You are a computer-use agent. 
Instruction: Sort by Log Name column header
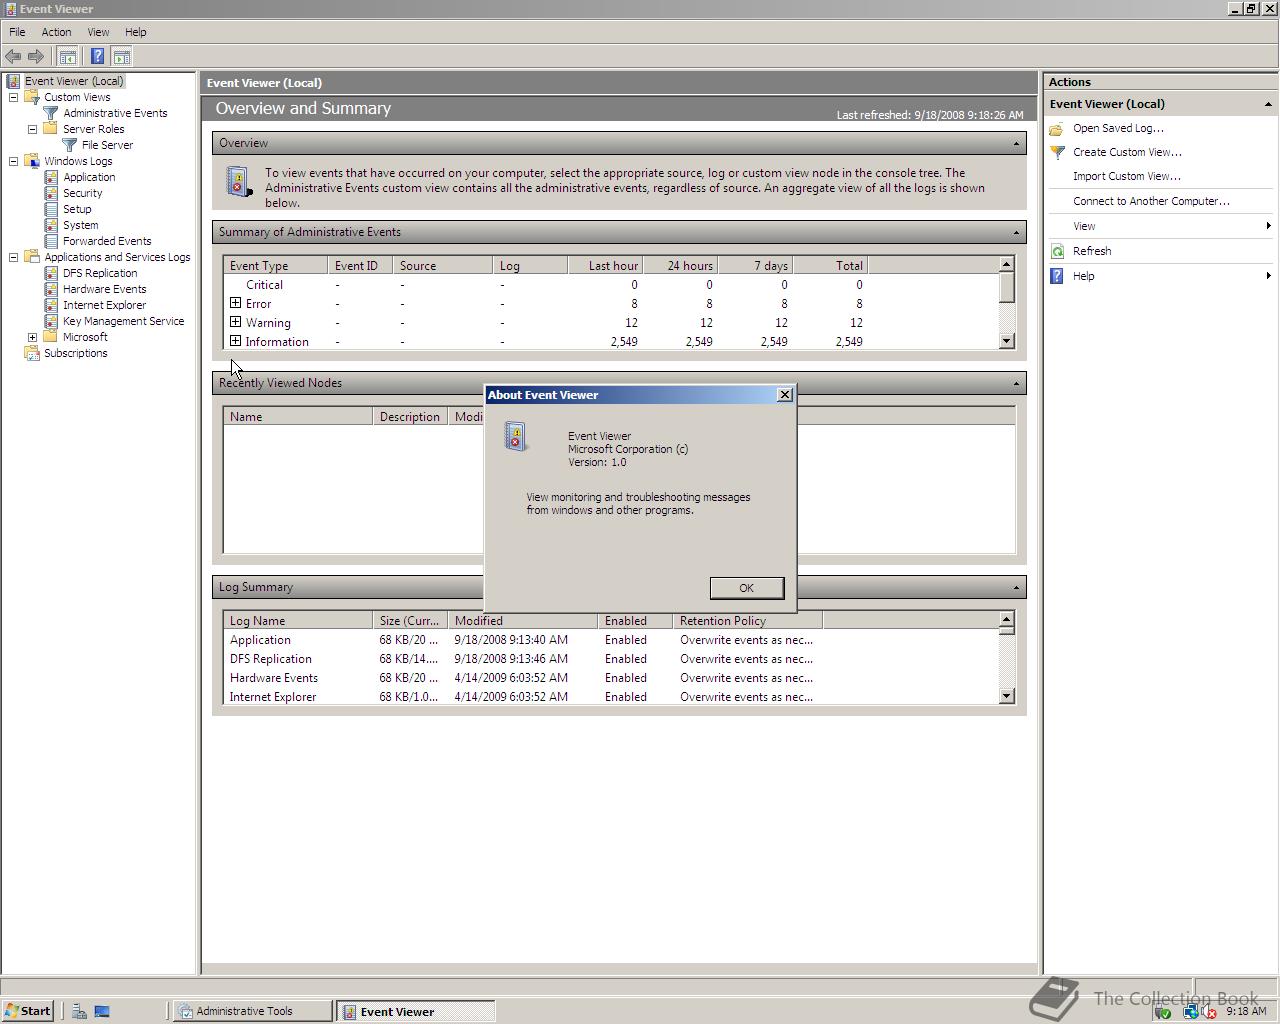tap(298, 621)
